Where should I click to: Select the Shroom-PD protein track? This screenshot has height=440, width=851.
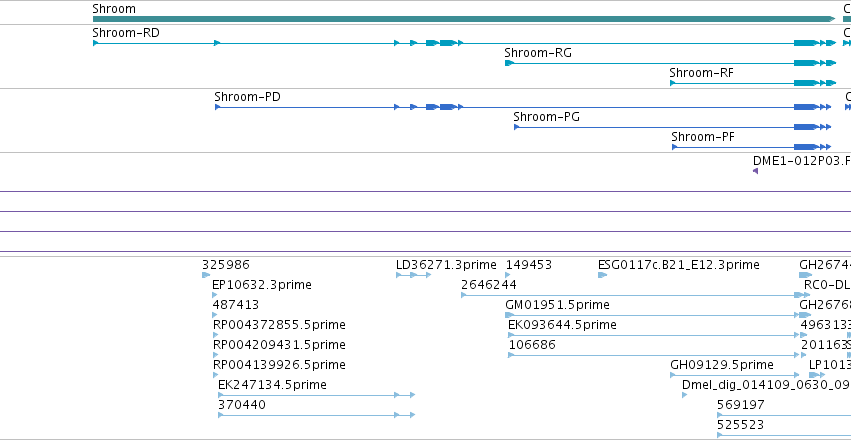(x=523, y=107)
